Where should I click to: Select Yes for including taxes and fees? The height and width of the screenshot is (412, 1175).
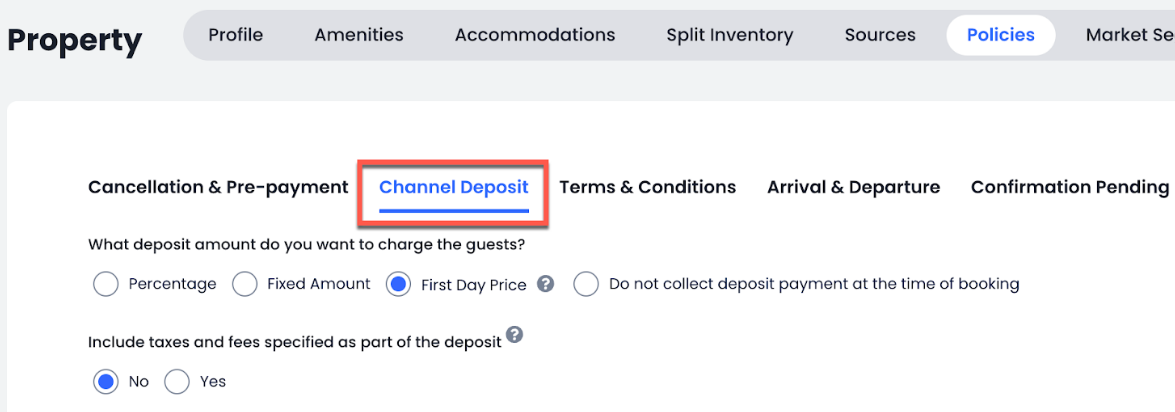[177, 381]
